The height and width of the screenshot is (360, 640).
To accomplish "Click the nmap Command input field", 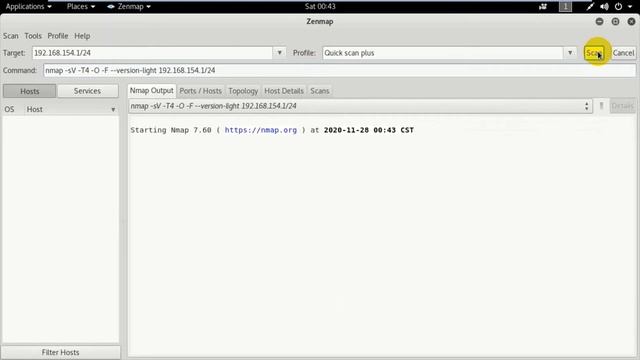I will click(339, 70).
